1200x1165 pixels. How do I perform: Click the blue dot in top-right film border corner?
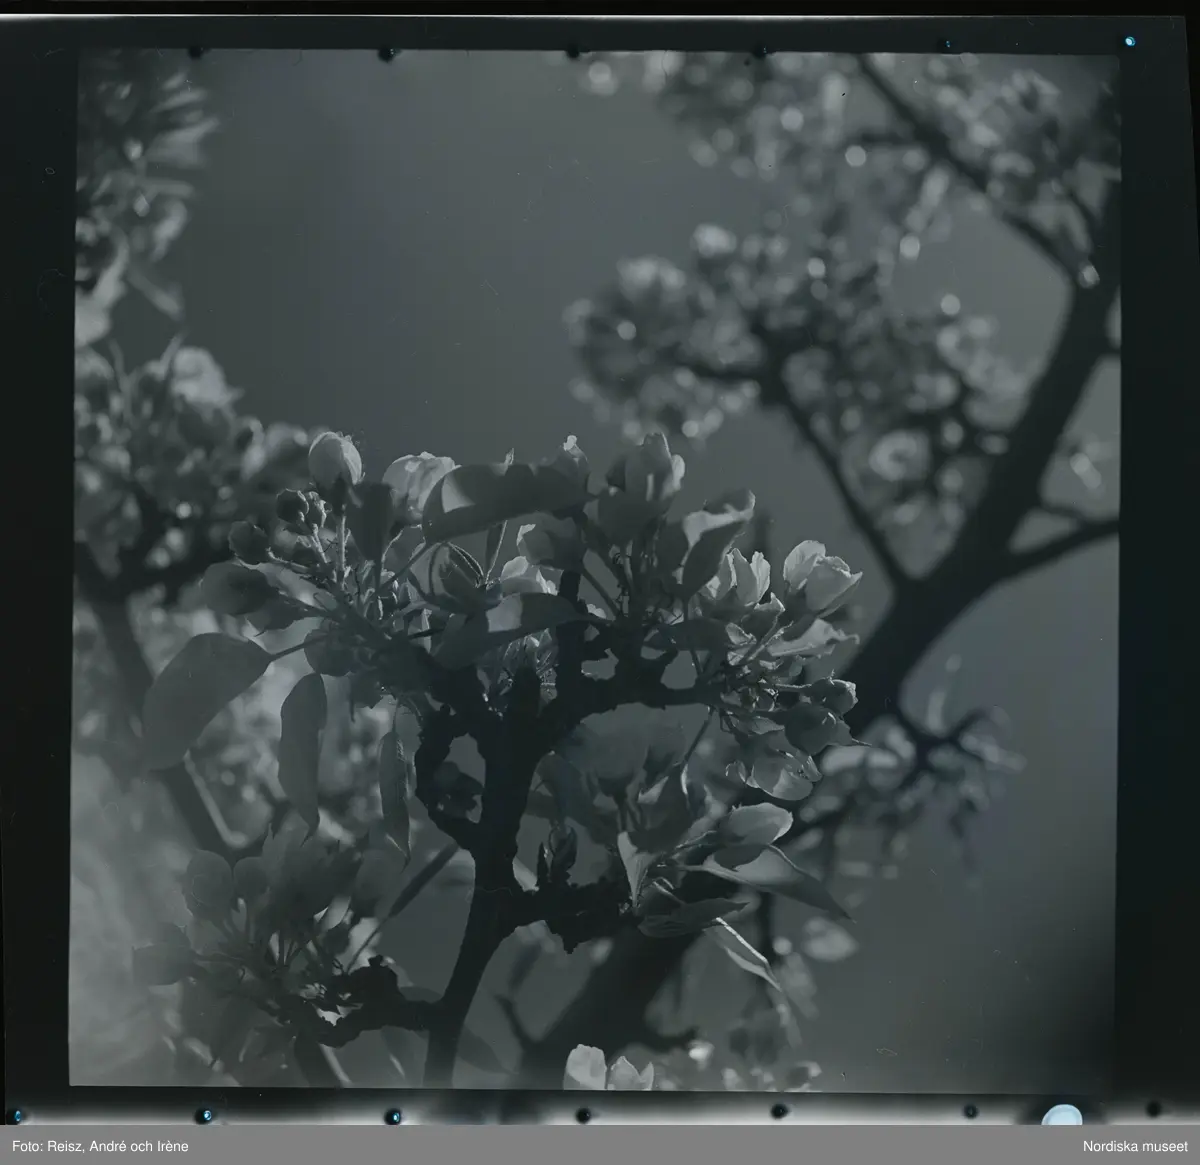[1129, 41]
